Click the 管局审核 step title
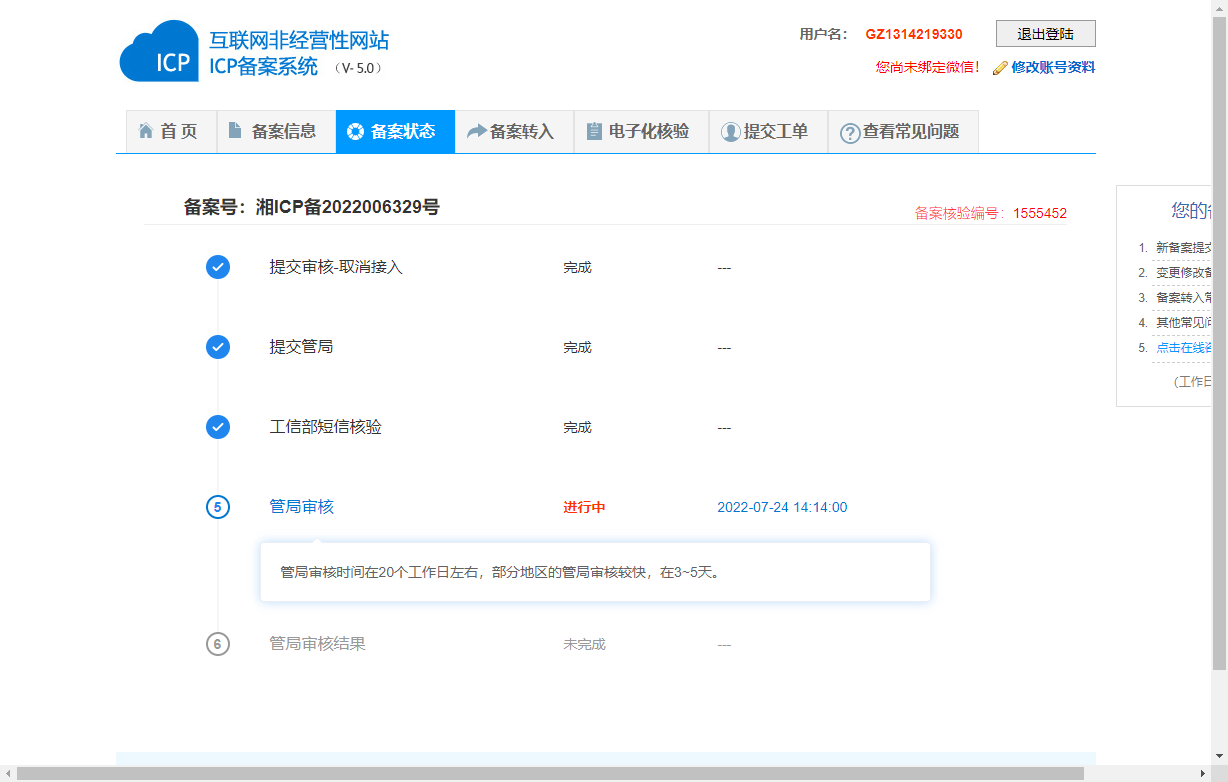The height and width of the screenshot is (782, 1228). click(302, 507)
